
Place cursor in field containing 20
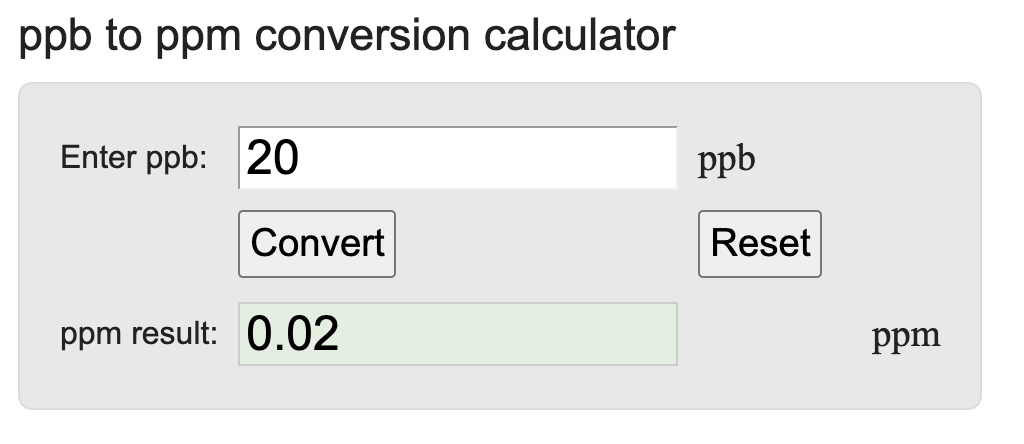tap(457, 158)
